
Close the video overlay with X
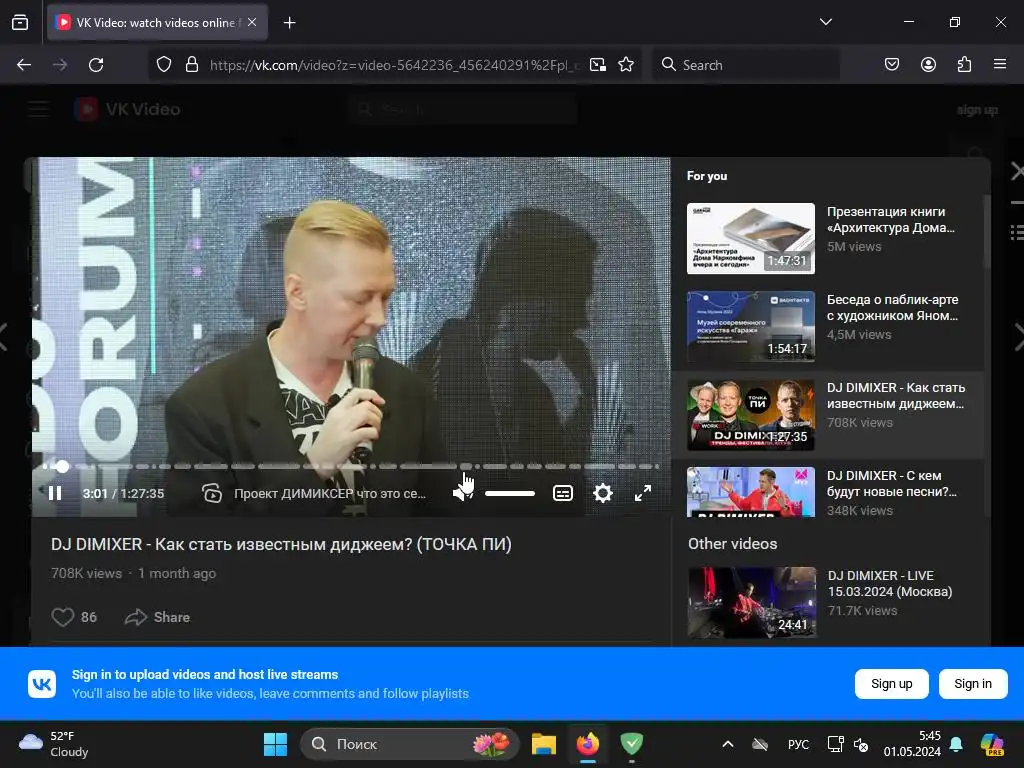pyautogui.click(x=1017, y=172)
